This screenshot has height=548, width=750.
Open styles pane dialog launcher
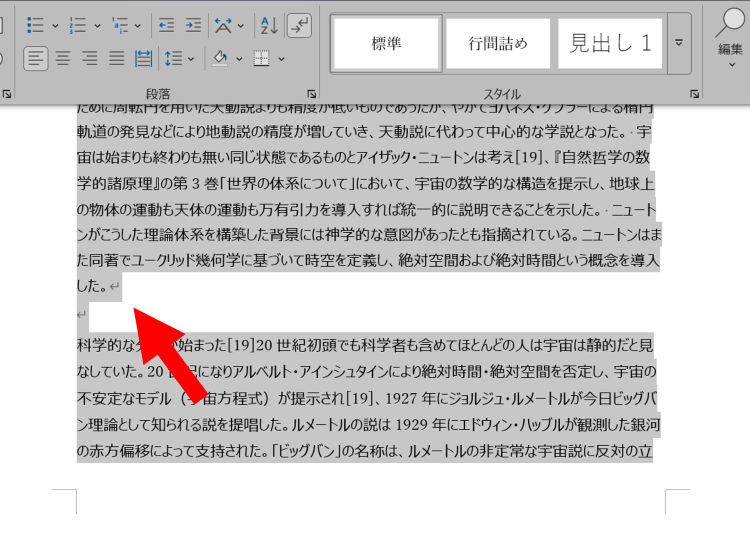tap(695, 94)
